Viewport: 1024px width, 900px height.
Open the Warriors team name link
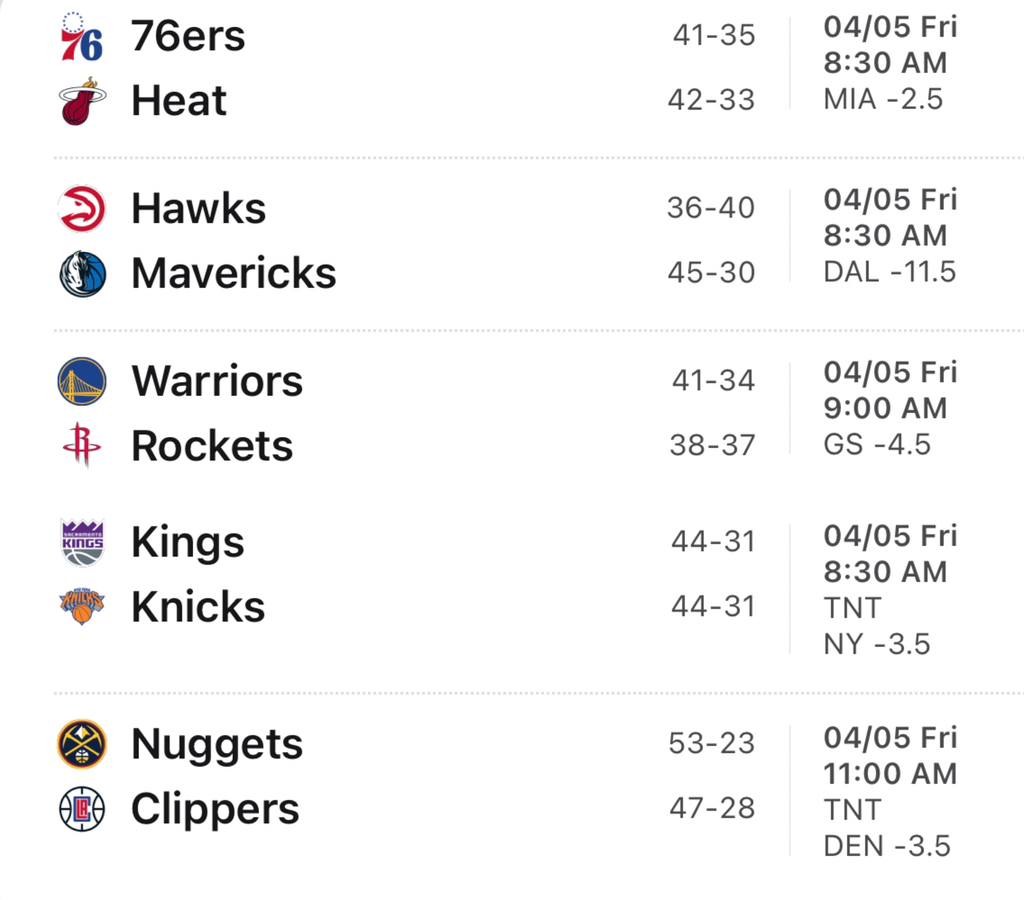coord(217,381)
